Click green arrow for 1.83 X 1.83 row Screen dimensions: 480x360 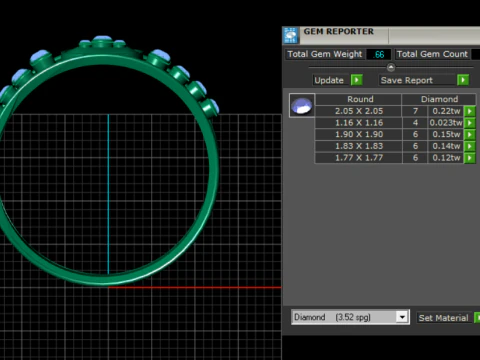(470, 146)
